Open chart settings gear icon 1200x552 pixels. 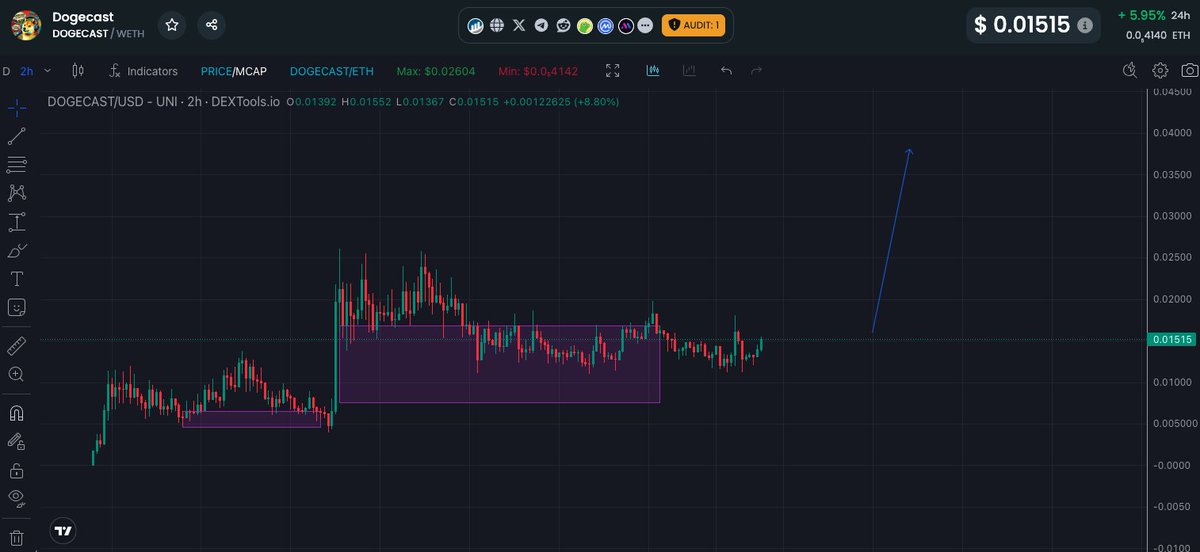point(1160,70)
